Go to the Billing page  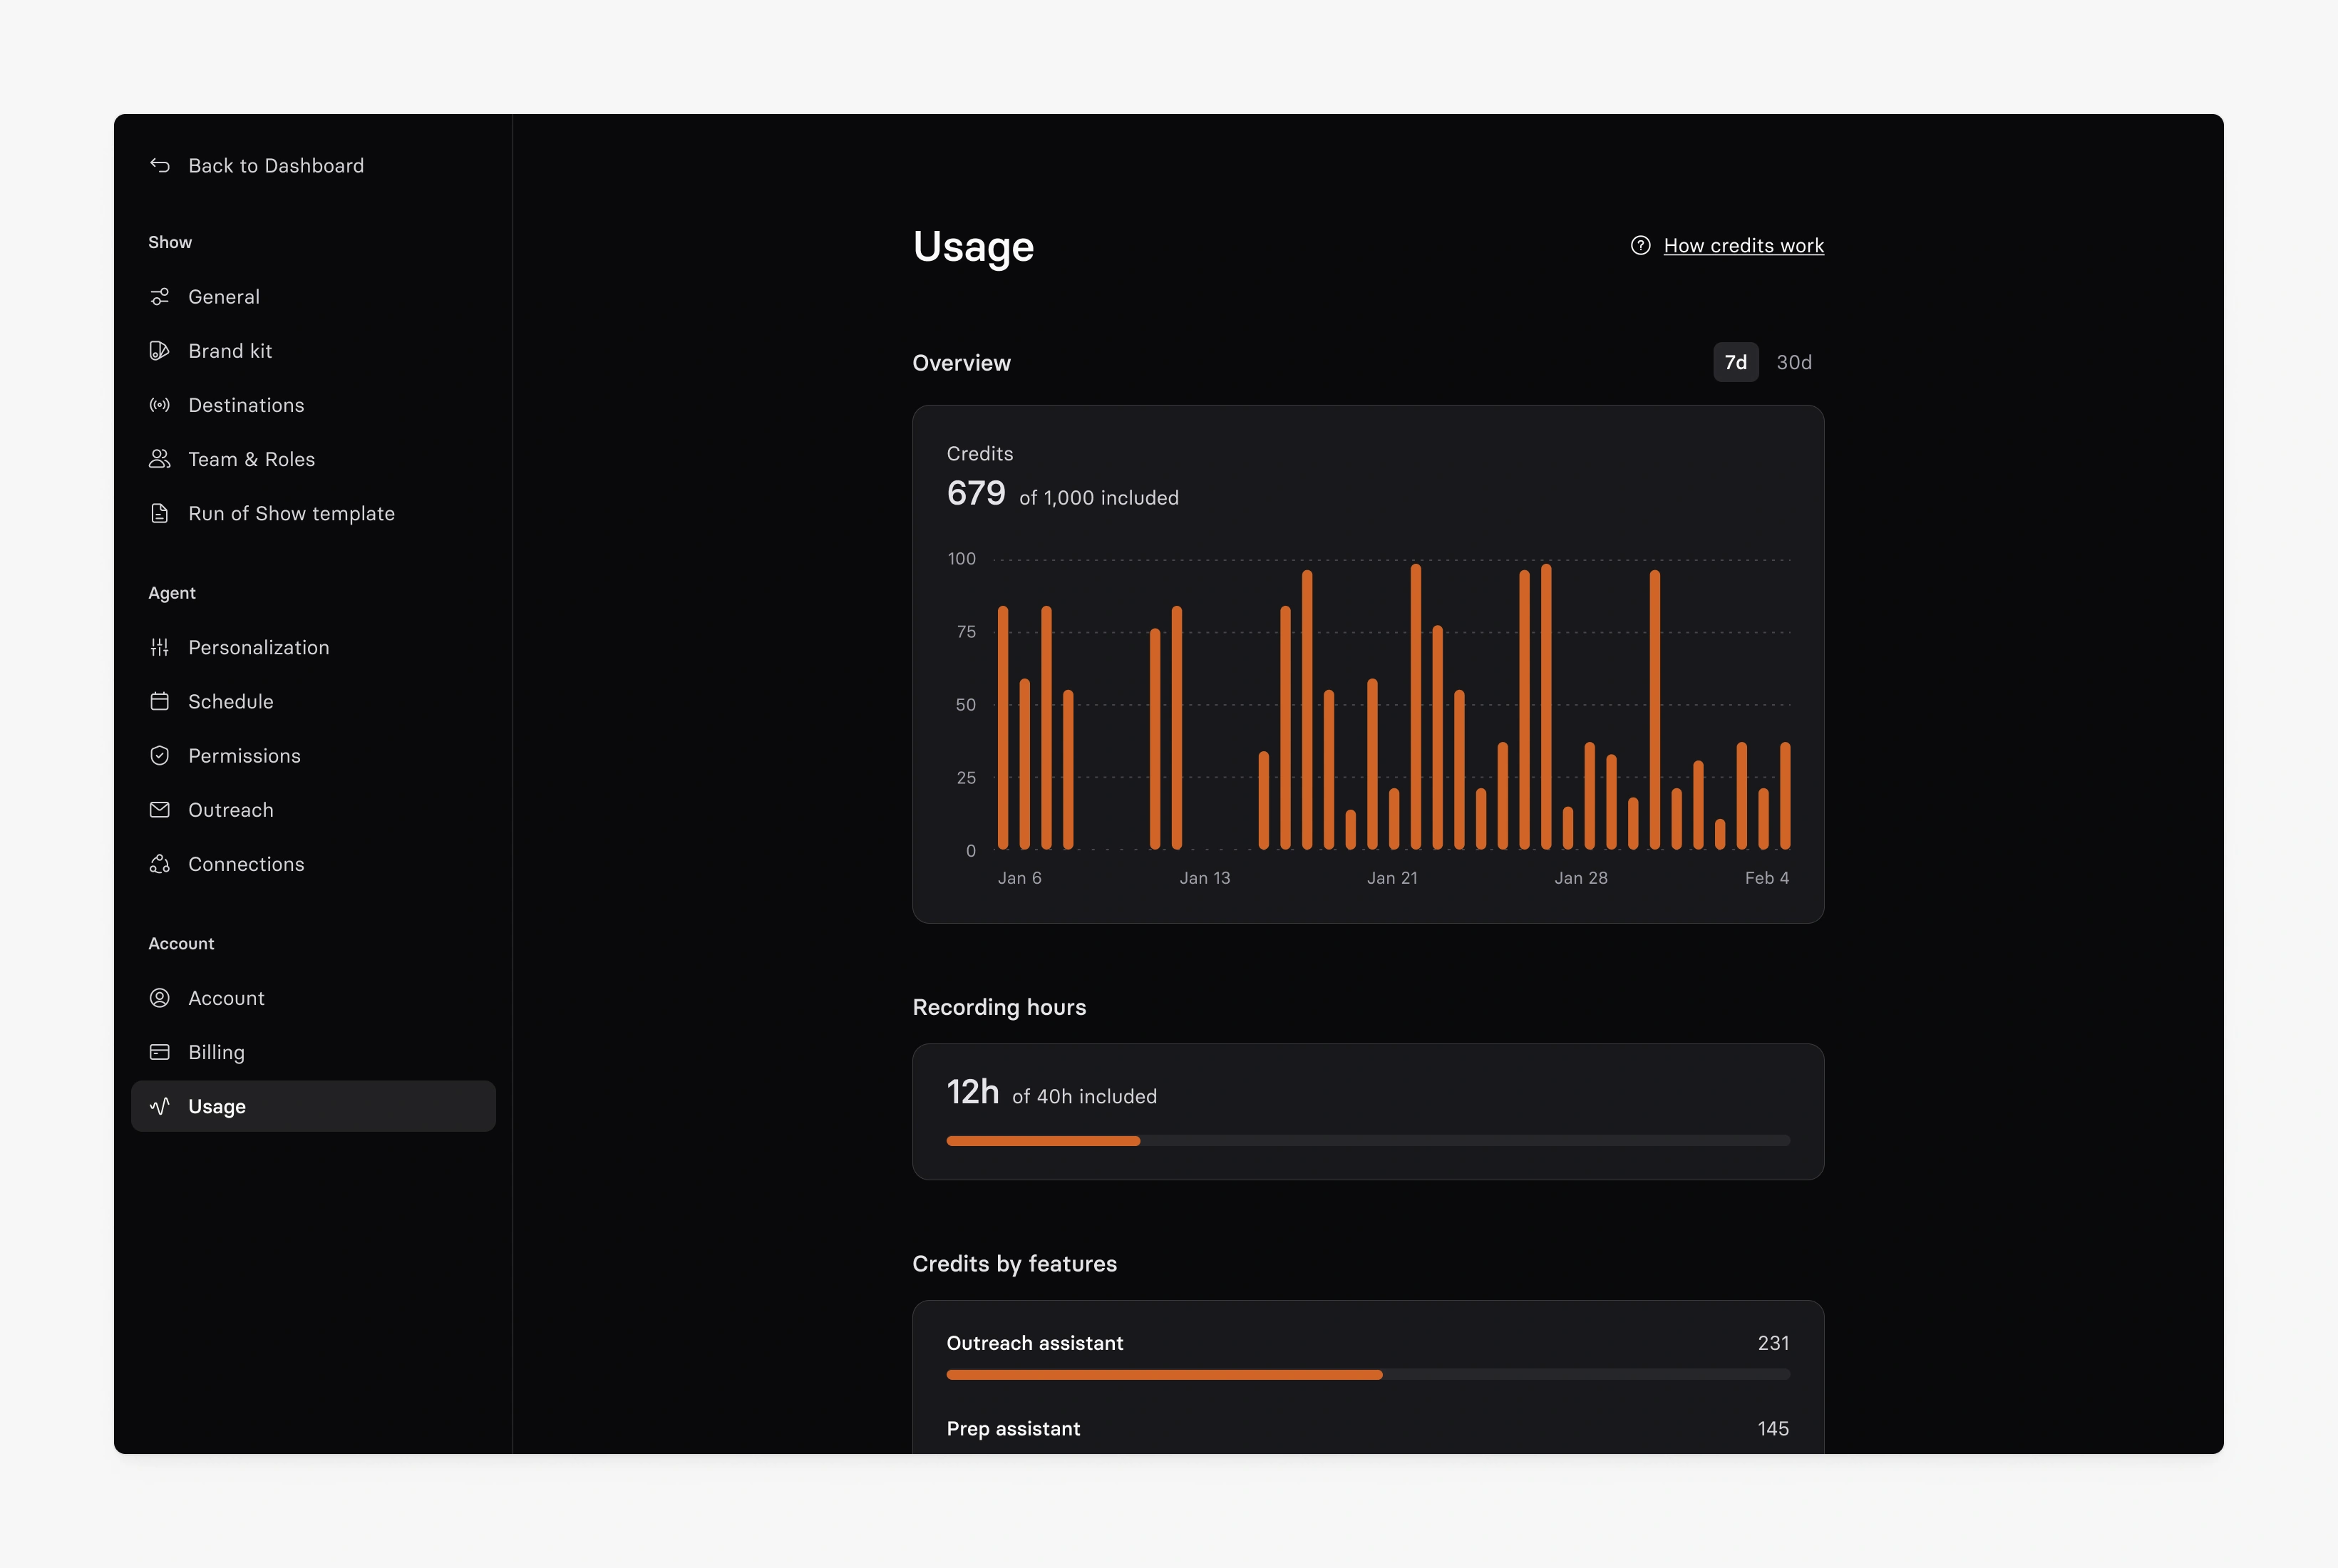coord(313,1052)
